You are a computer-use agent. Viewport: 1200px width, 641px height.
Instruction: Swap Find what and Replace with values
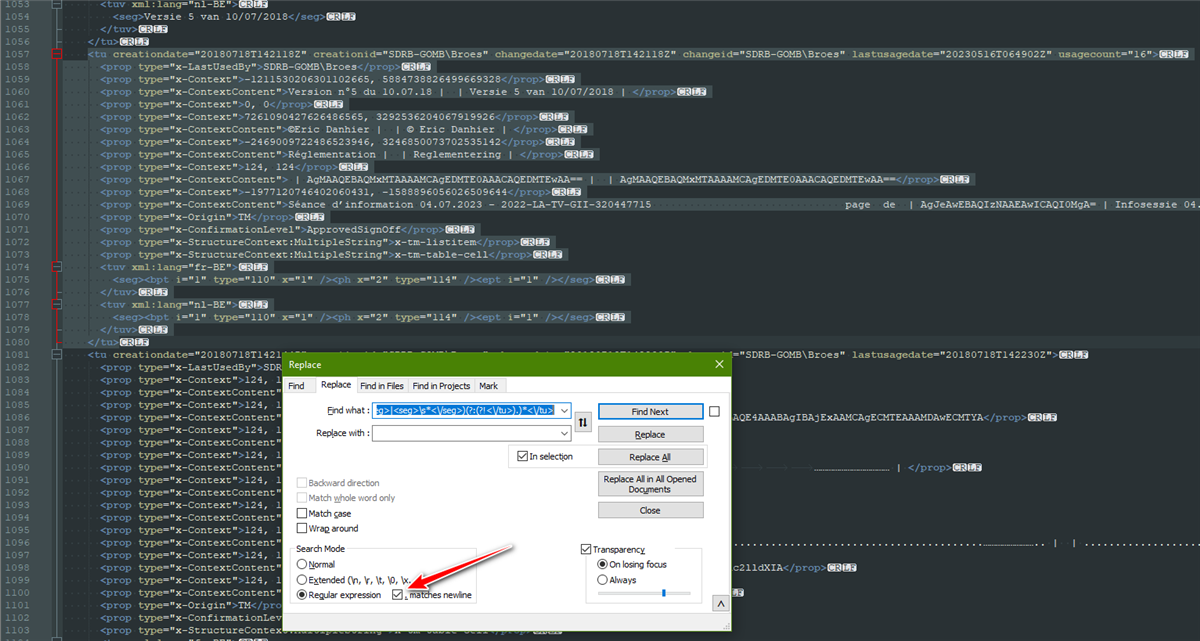[585, 424]
